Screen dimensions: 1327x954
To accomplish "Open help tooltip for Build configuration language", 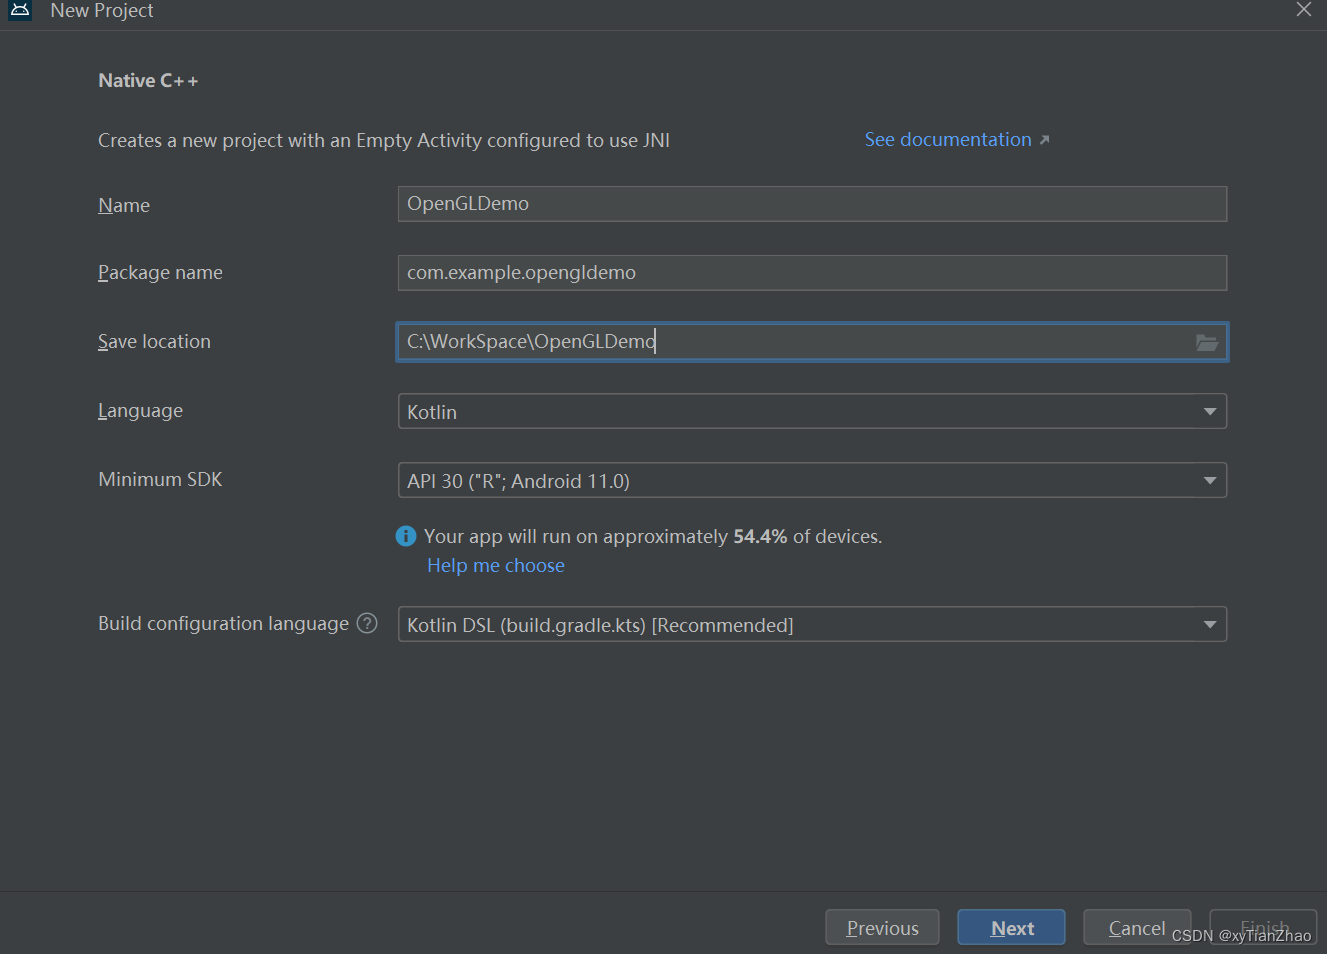I will coord(367,623).
